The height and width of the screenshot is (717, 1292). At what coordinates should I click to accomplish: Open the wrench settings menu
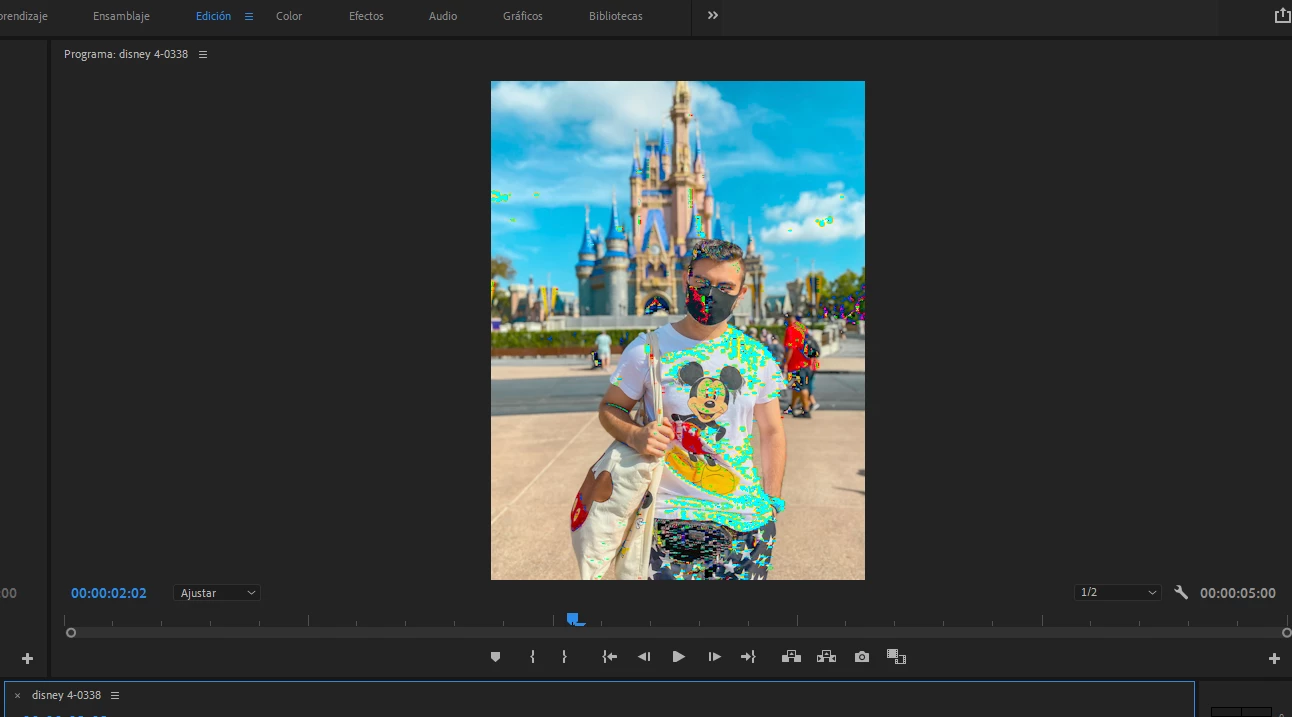tap(1181, 593)
